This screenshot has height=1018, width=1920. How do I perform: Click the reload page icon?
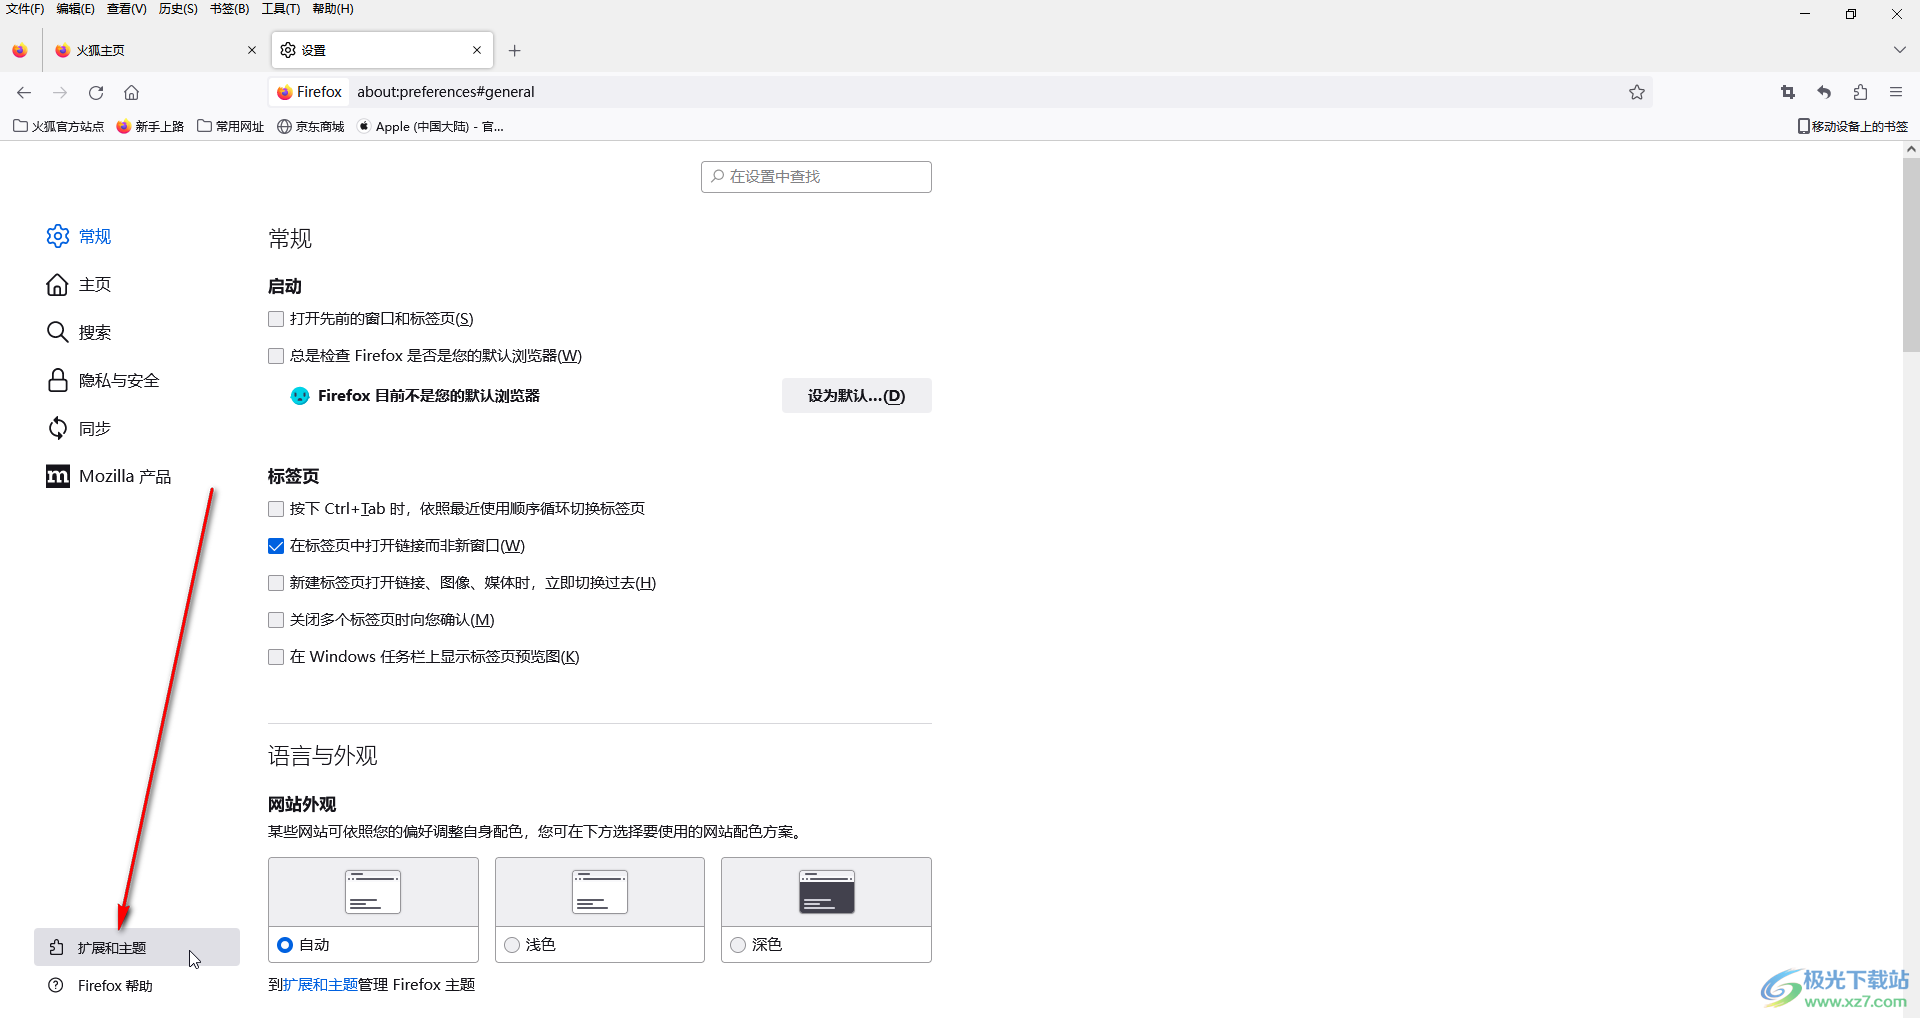tap(96, 92)
